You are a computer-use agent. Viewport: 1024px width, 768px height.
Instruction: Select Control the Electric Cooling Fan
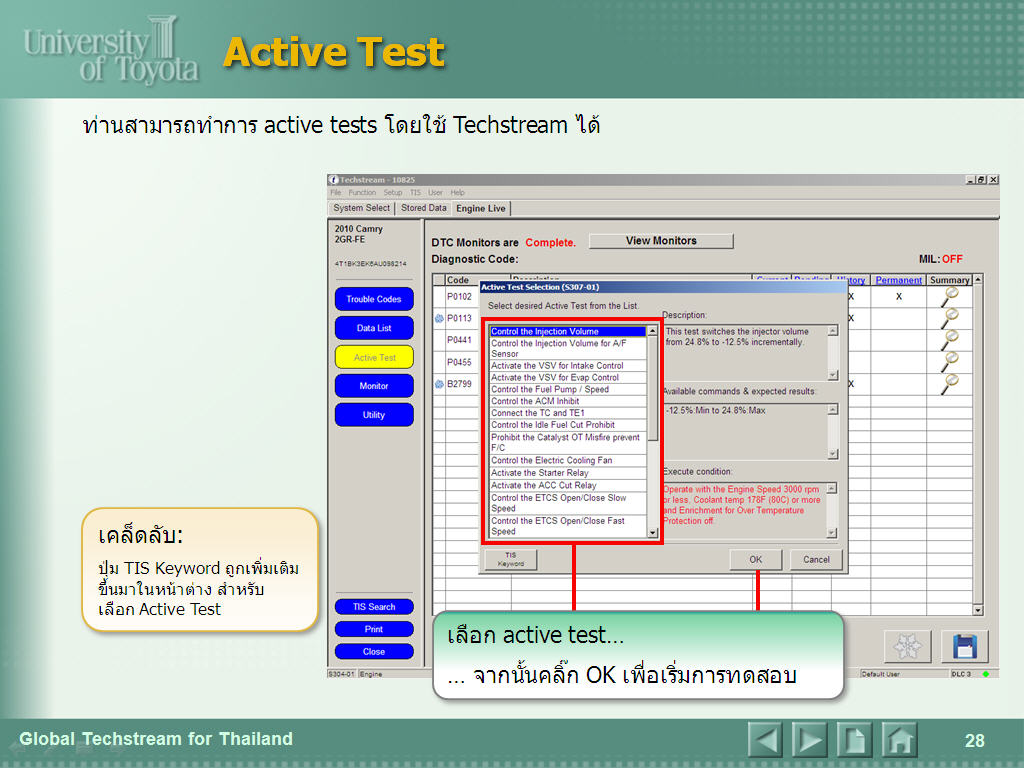568,460
